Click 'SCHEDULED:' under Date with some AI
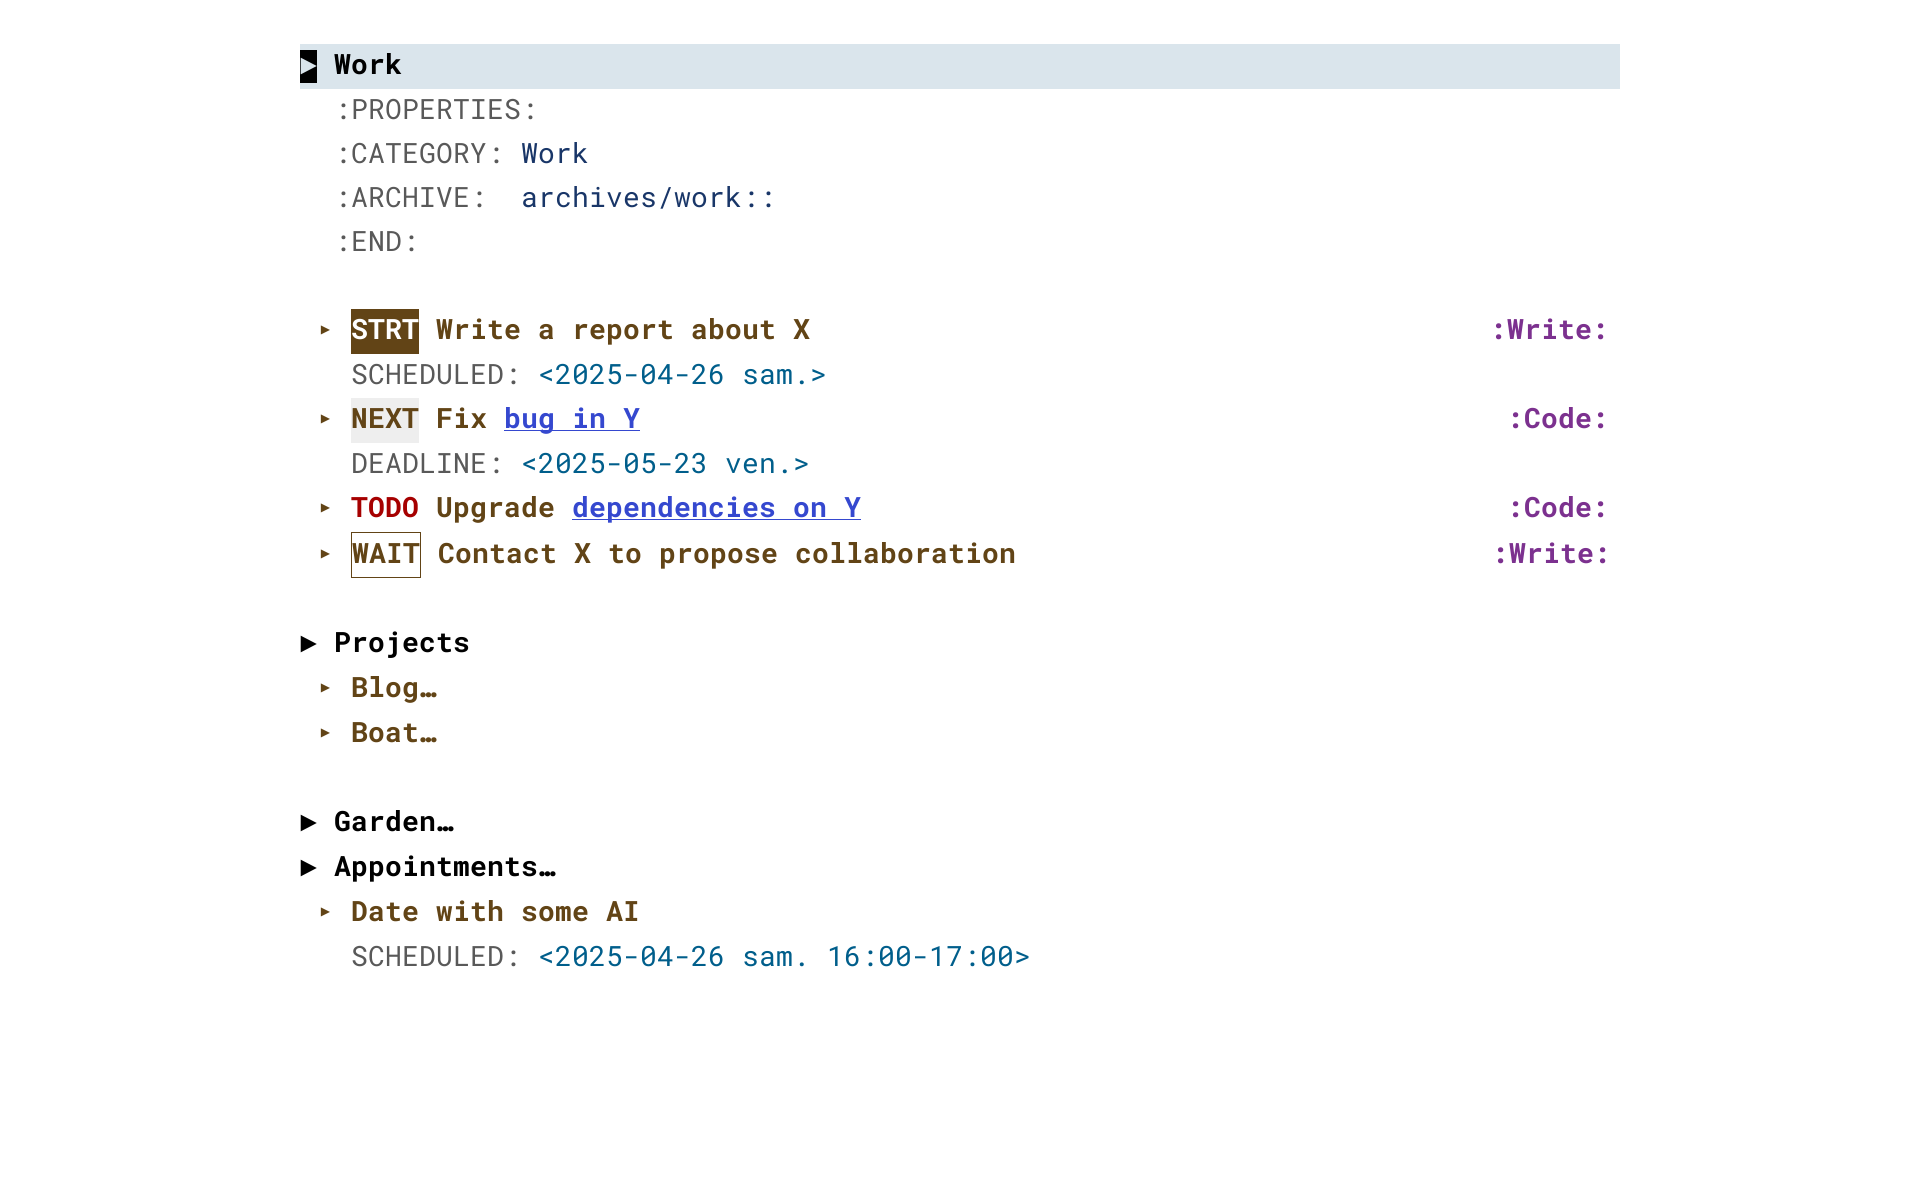The width and height of the screenshot is (1920, 1200). (436, 958)
